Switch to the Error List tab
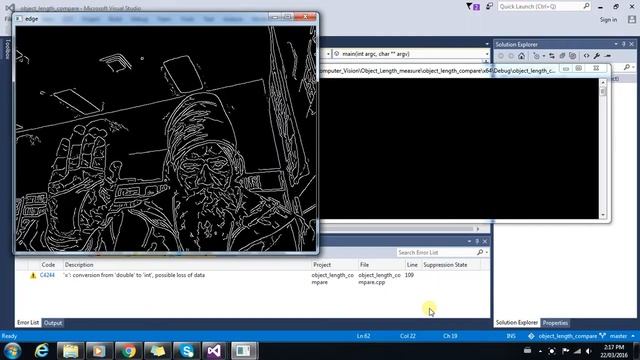The height and width of the screenshot is (360, 640). click(28, 323)
